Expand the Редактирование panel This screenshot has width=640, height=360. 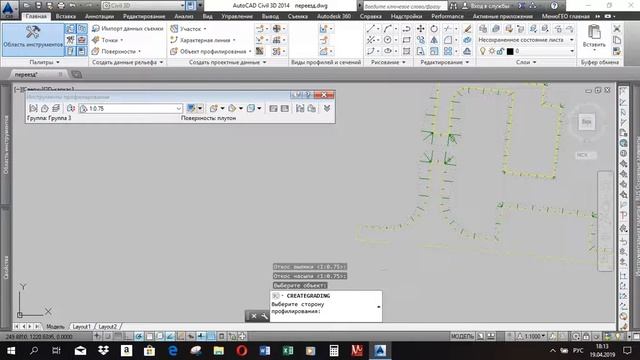[444, 62]
